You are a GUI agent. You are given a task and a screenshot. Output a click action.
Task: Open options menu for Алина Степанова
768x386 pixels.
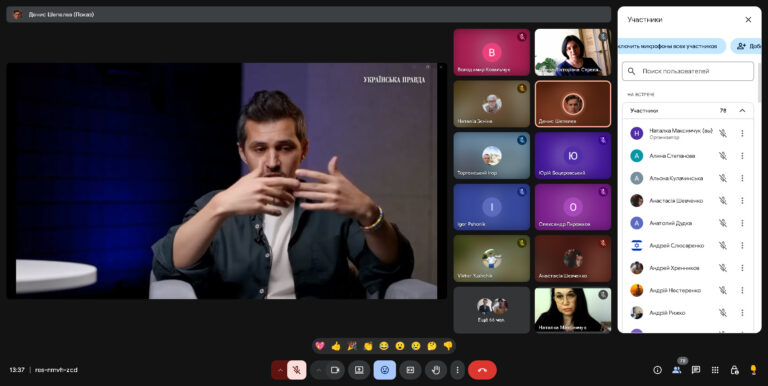(742, 156)
